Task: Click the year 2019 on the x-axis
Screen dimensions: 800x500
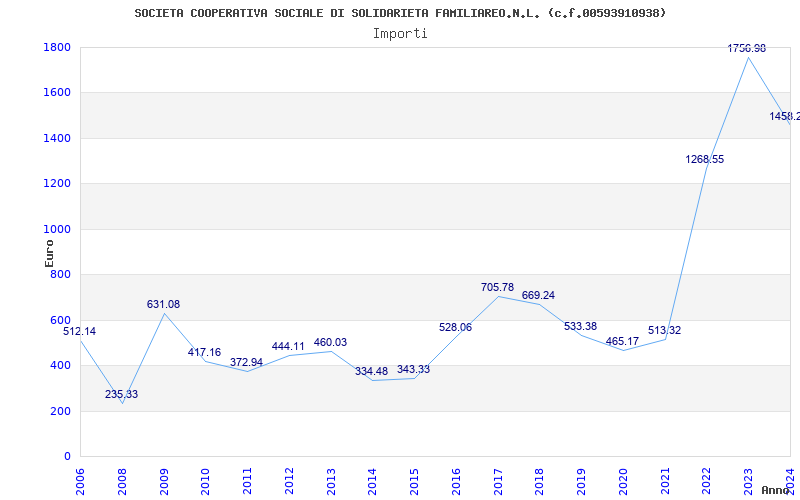Action: (x=582, y=482)
